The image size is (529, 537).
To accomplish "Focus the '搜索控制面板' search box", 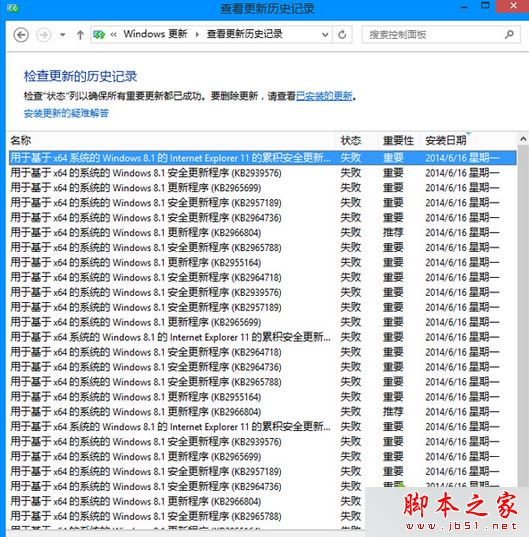I will pos(434,35).
